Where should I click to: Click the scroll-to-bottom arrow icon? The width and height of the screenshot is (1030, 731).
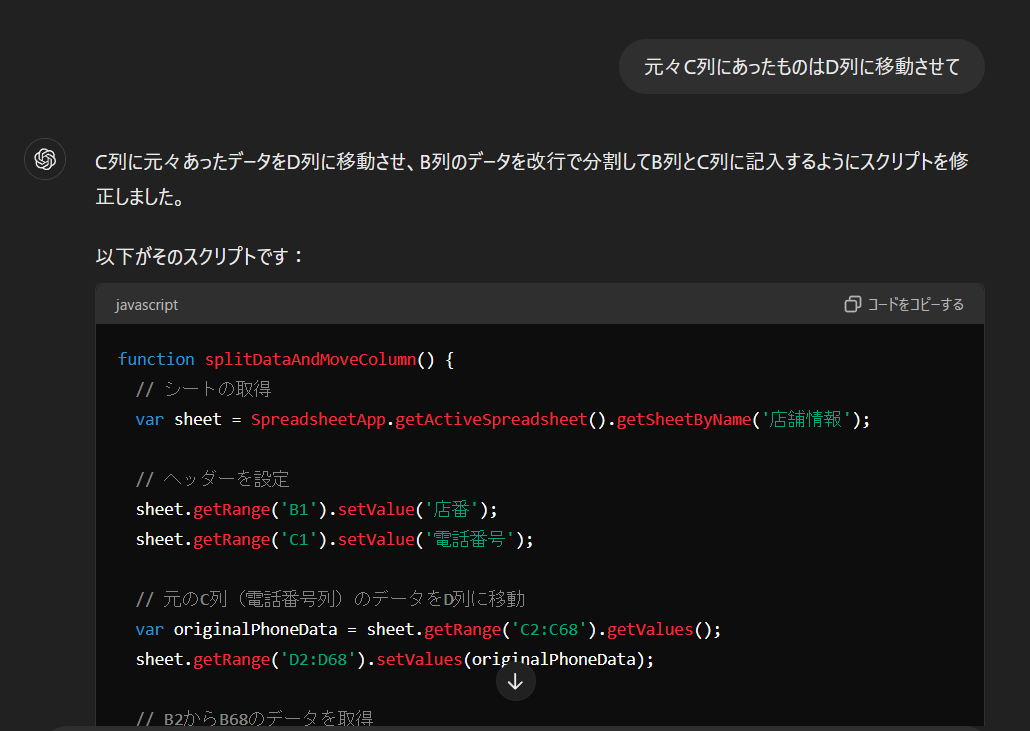[x=515, y=681]
